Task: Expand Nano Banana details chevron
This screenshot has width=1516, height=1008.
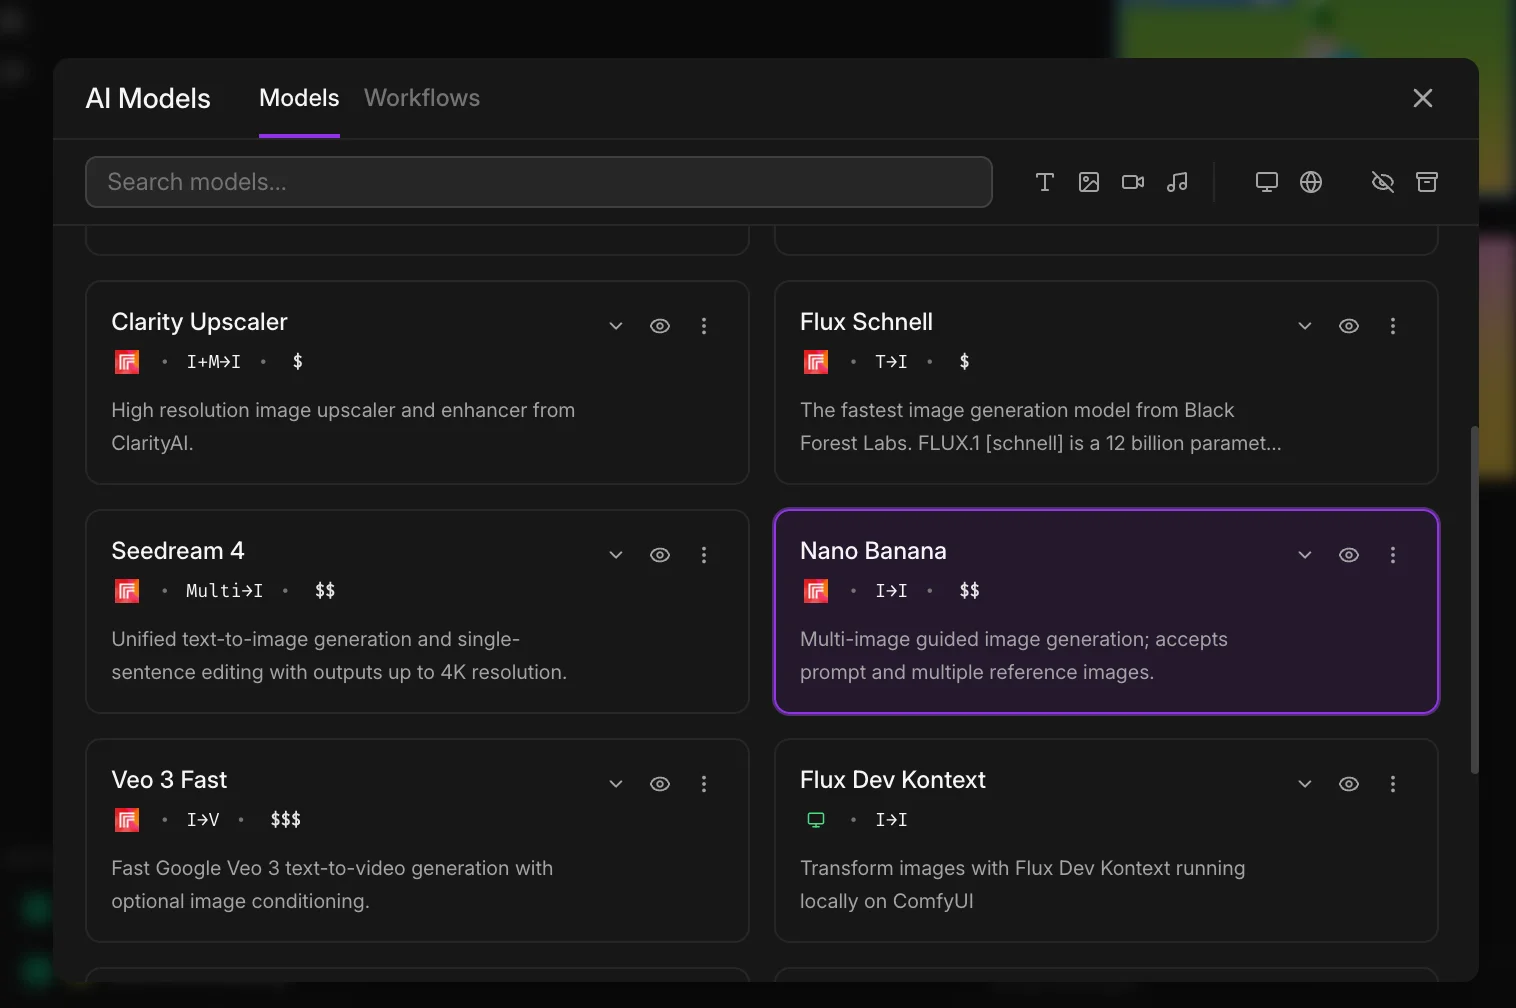Action: [1305, 555]
